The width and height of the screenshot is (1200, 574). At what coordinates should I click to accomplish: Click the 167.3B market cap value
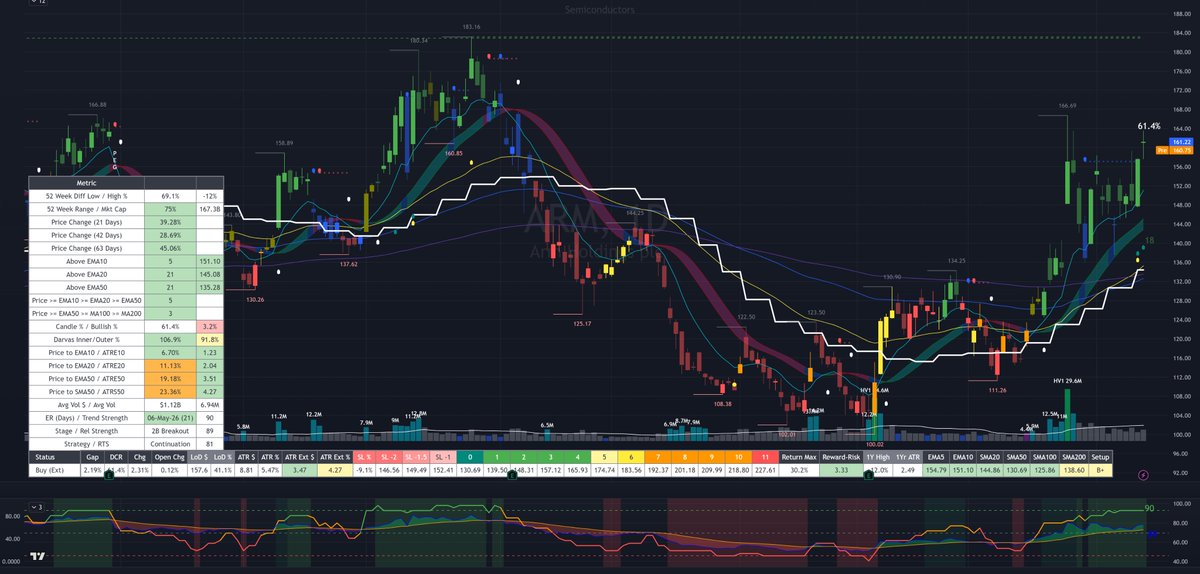(x=210, y=210)
